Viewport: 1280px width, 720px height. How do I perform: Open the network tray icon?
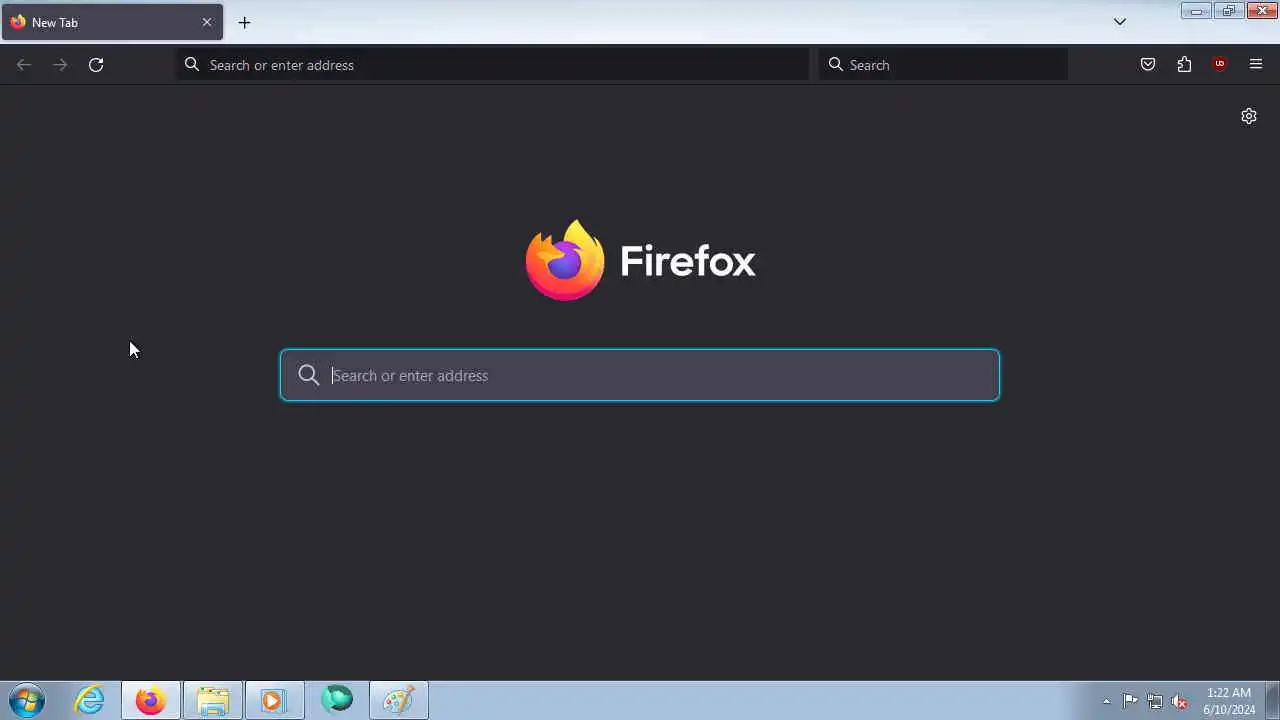(1155, 701)
